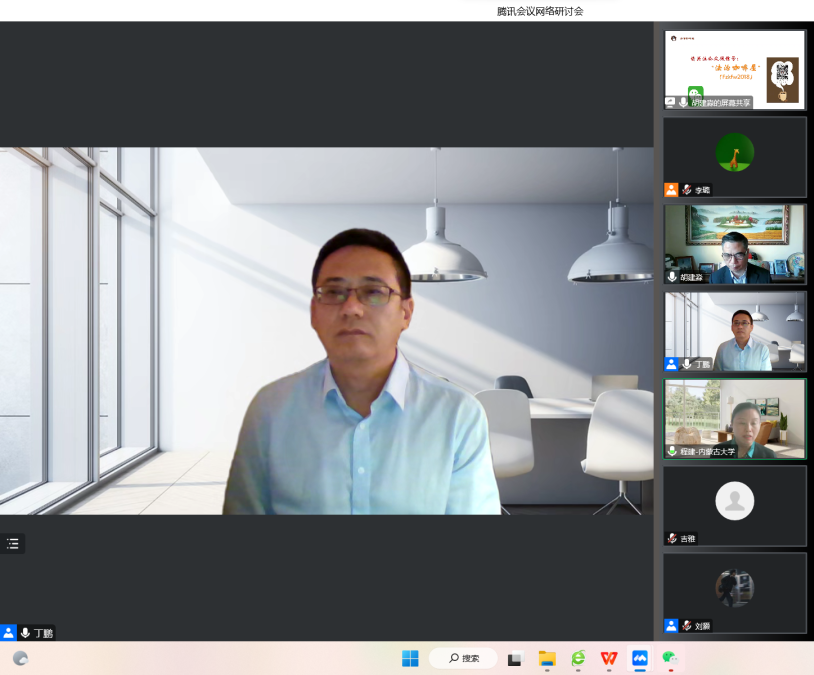
Task: Click blue person icon in main video's bottom-left label
Action: click(x=8, y=633)
